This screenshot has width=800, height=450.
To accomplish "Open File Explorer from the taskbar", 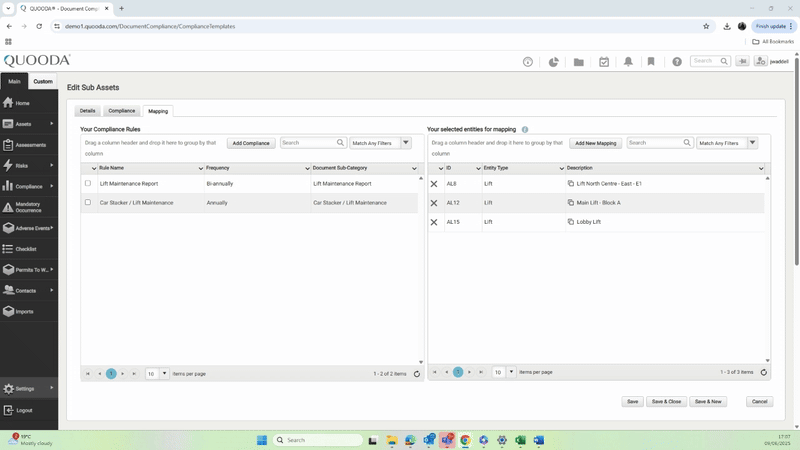I will pos(391,440).
